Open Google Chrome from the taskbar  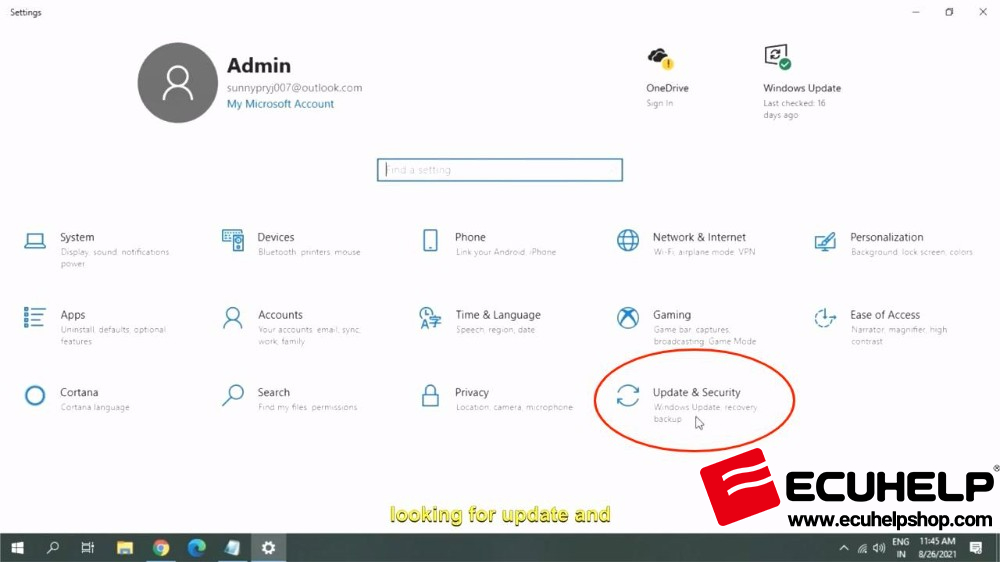tap(161, 547)
